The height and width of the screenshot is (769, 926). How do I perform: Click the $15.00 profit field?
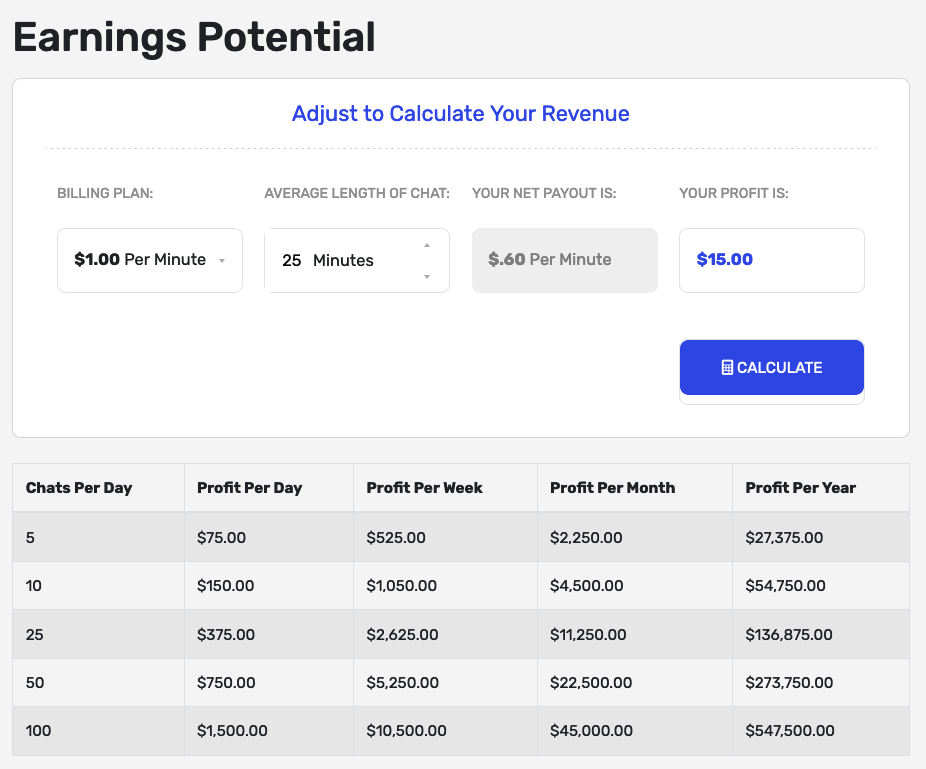coord(772,260)
